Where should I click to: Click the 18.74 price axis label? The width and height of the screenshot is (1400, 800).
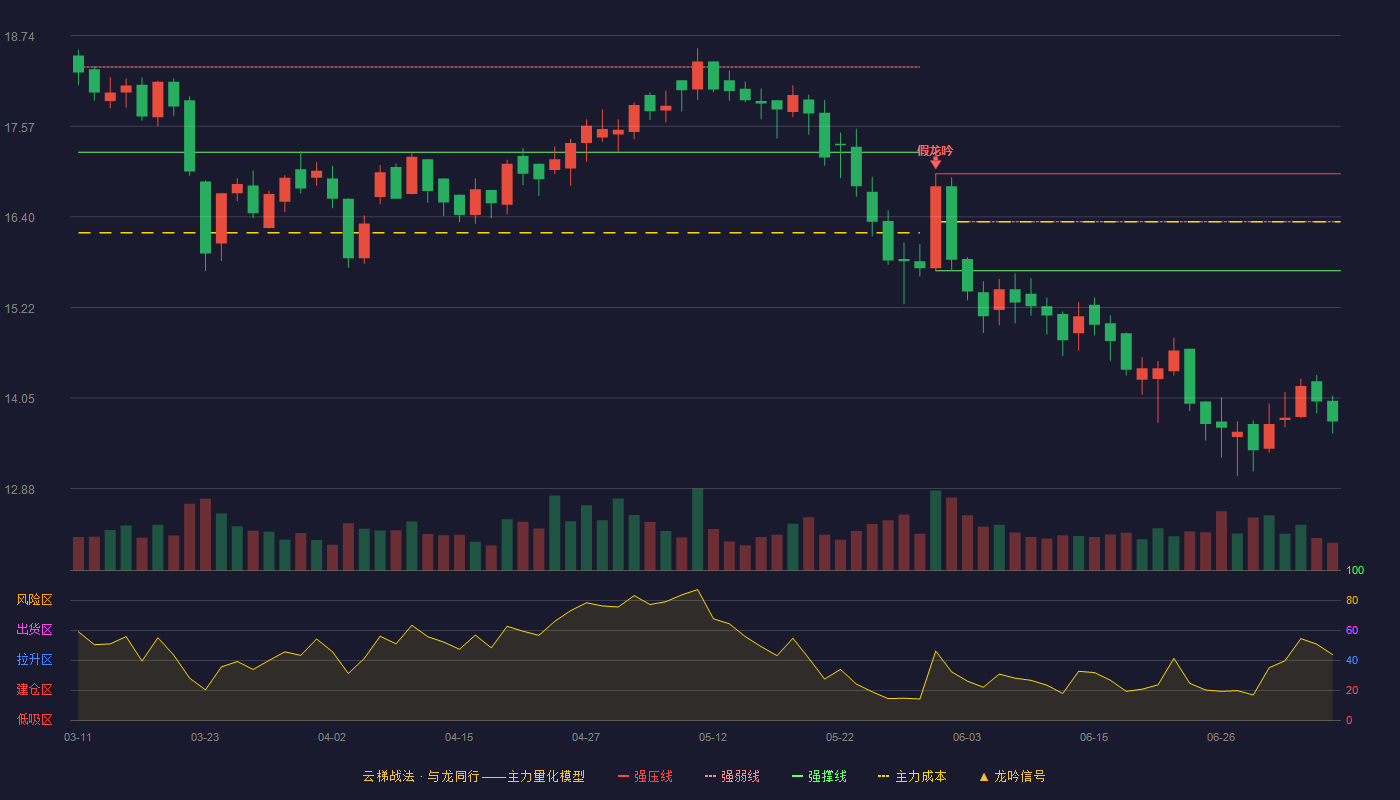[x=19, y=37]
